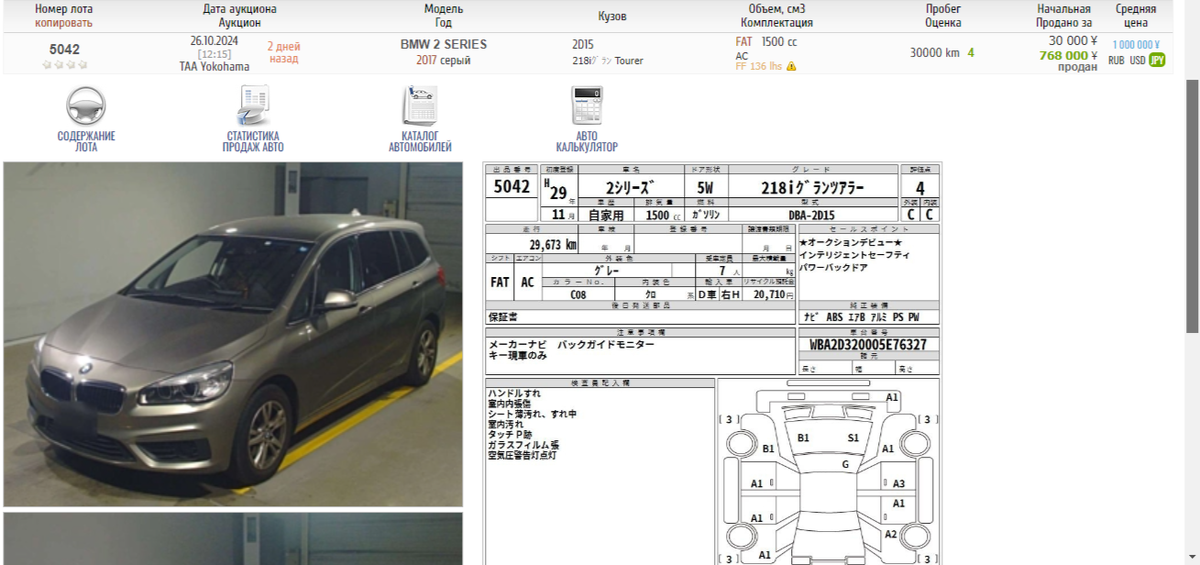
Task: Click the продан status text
Action: [1078, 68]
